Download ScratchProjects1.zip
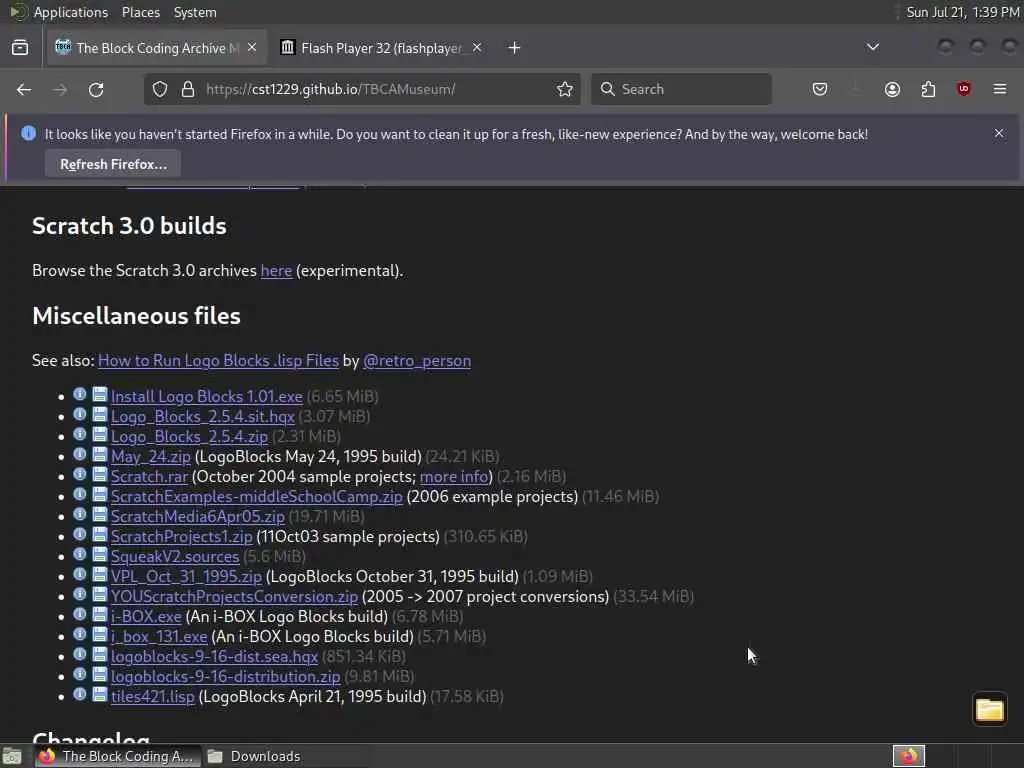The height and width of the screenshot is (768, 1024). (x=182, y=536)
